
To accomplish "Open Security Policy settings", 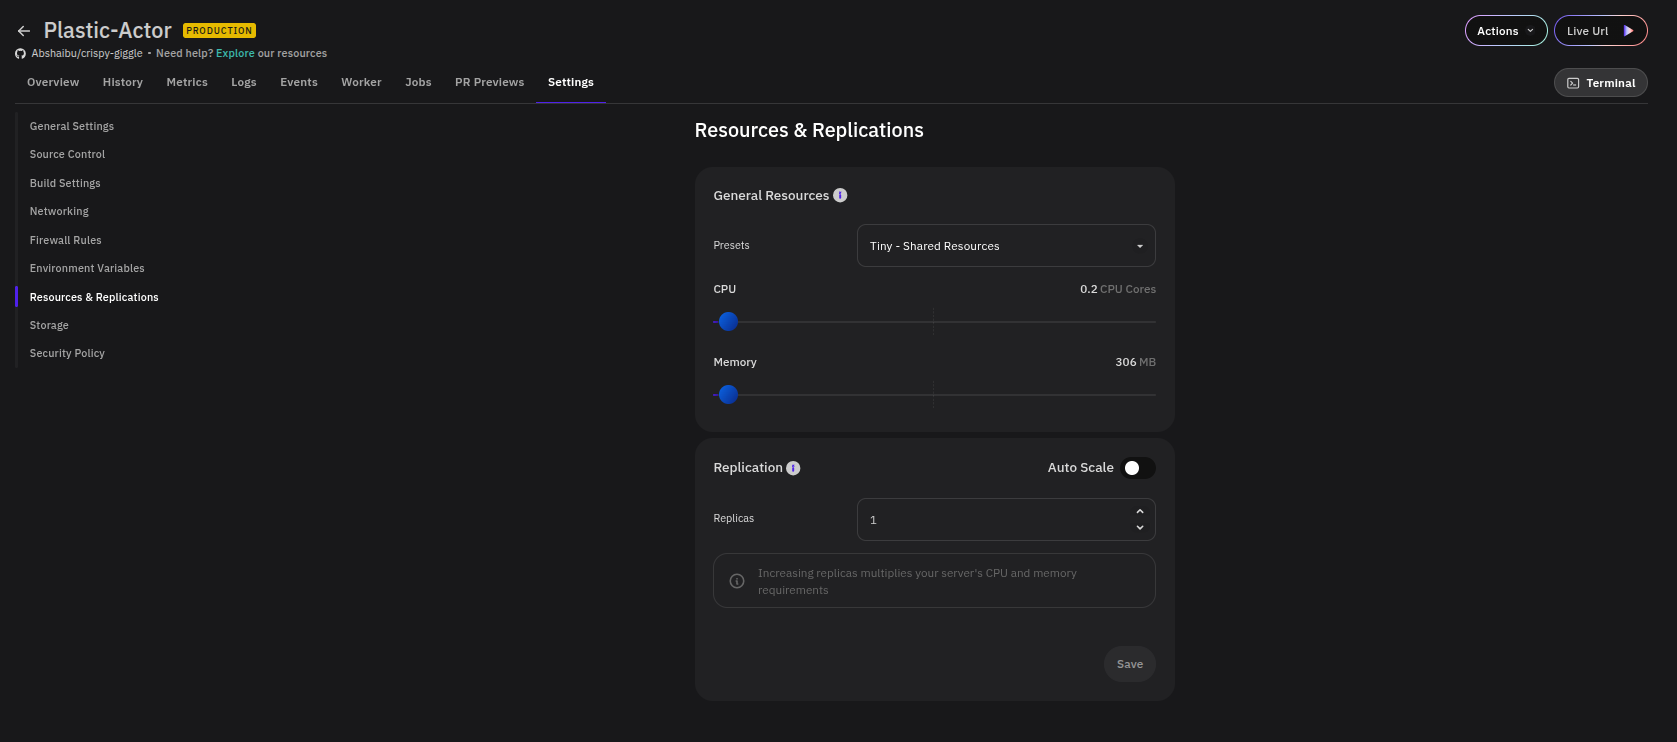I will coord(67,353).
